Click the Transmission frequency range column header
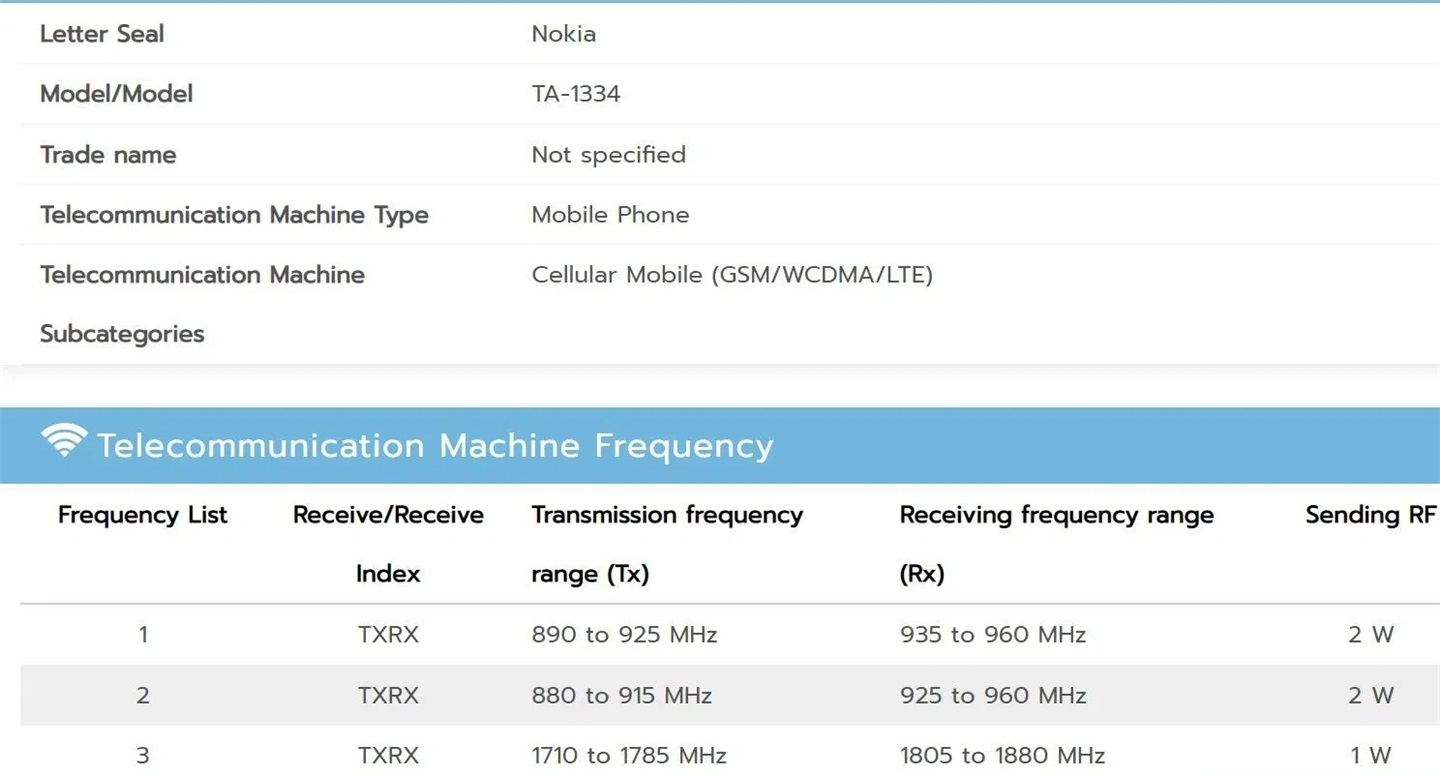1440x774 pixels. pyautogui.click(x=667, y=543)
